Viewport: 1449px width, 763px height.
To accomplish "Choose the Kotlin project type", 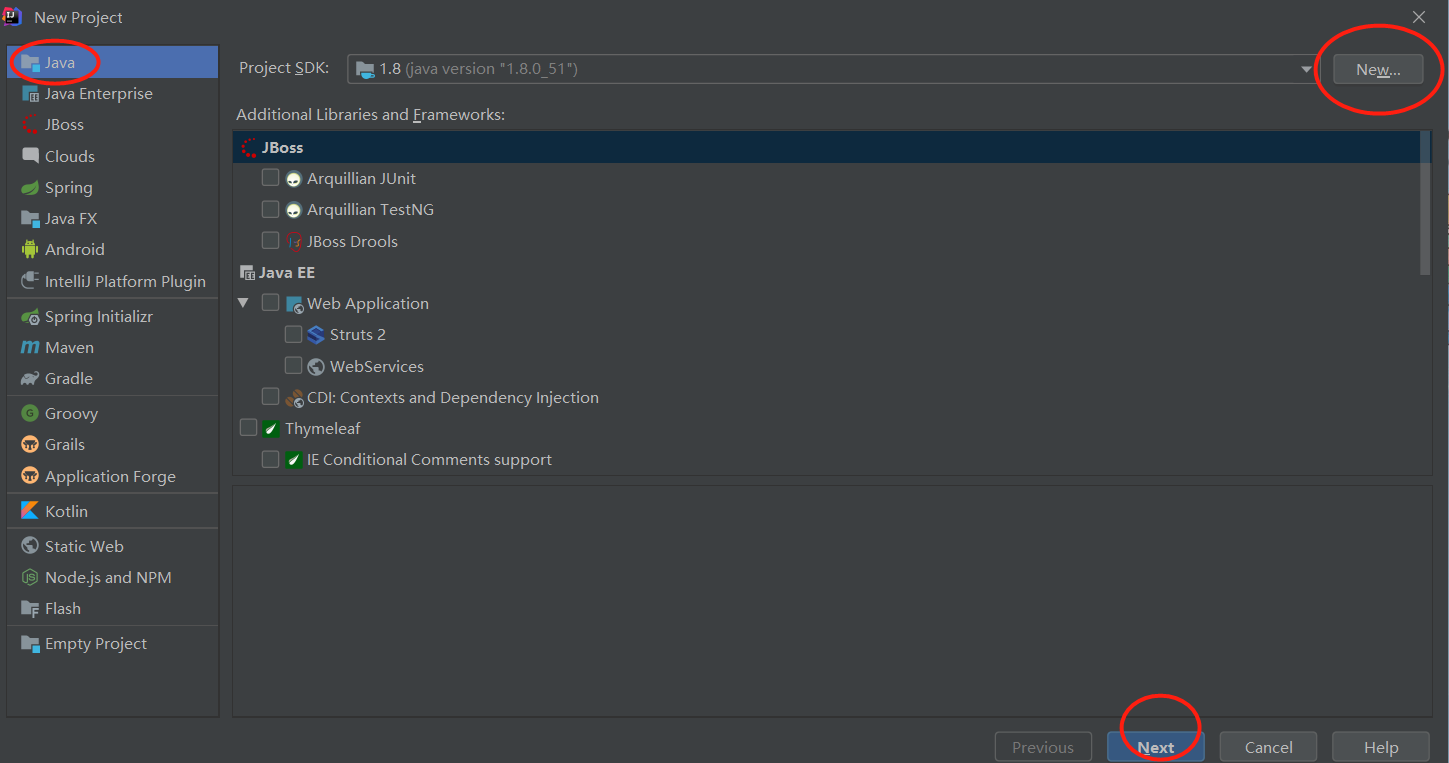I will coord(112,511).
